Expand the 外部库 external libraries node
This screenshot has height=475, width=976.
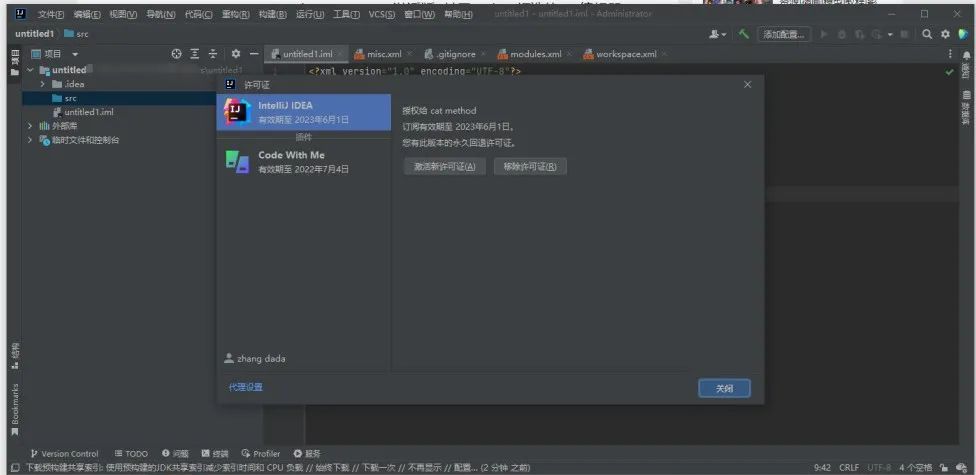[30, 126]
